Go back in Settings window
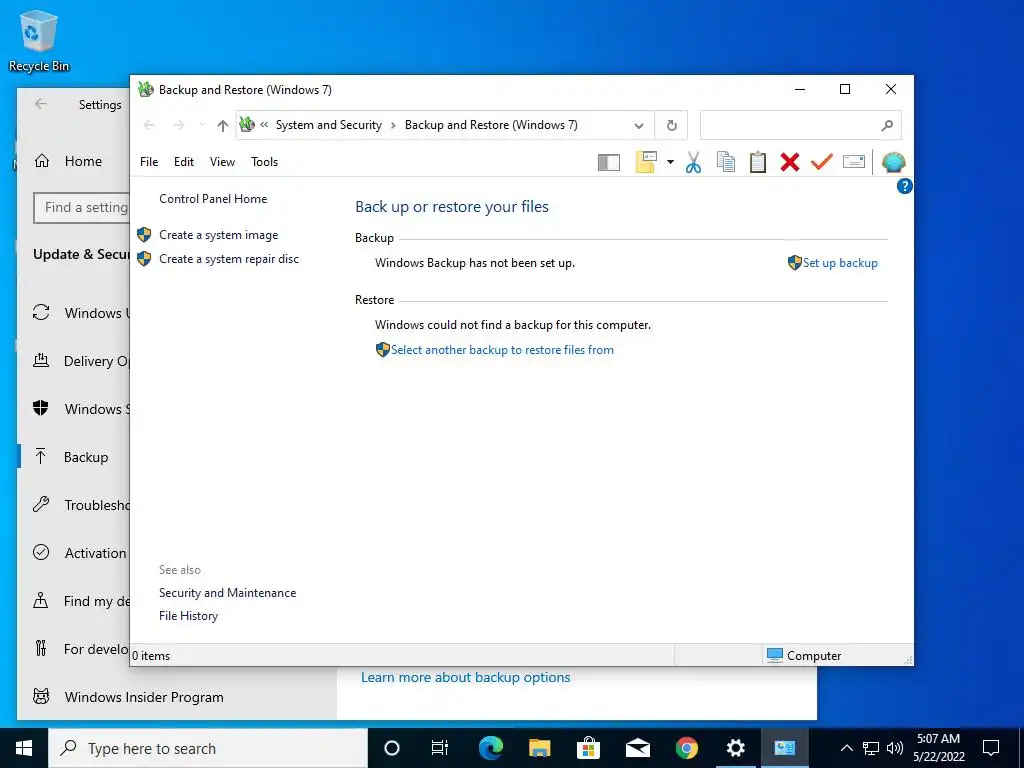1024x768 pixels. click(x=40, y=104)
